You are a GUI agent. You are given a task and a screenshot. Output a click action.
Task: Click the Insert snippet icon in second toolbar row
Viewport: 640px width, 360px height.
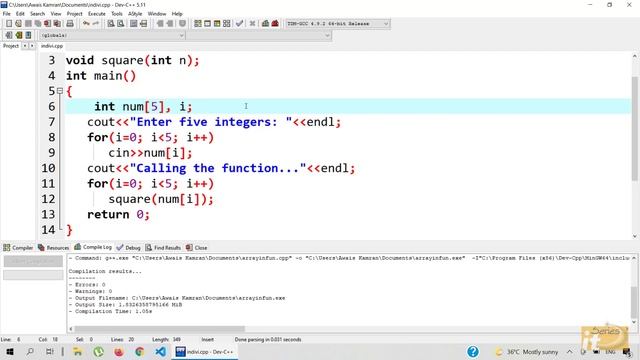click(x=9, y=35)
